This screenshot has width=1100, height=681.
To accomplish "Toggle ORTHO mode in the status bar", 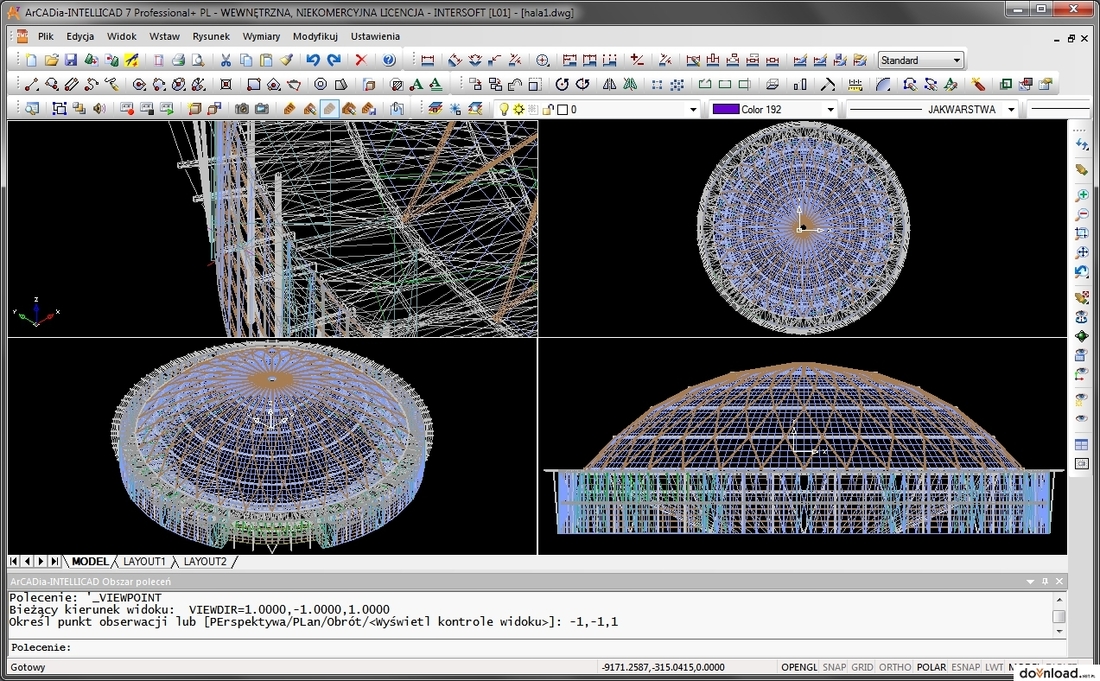I will (895, 667).
